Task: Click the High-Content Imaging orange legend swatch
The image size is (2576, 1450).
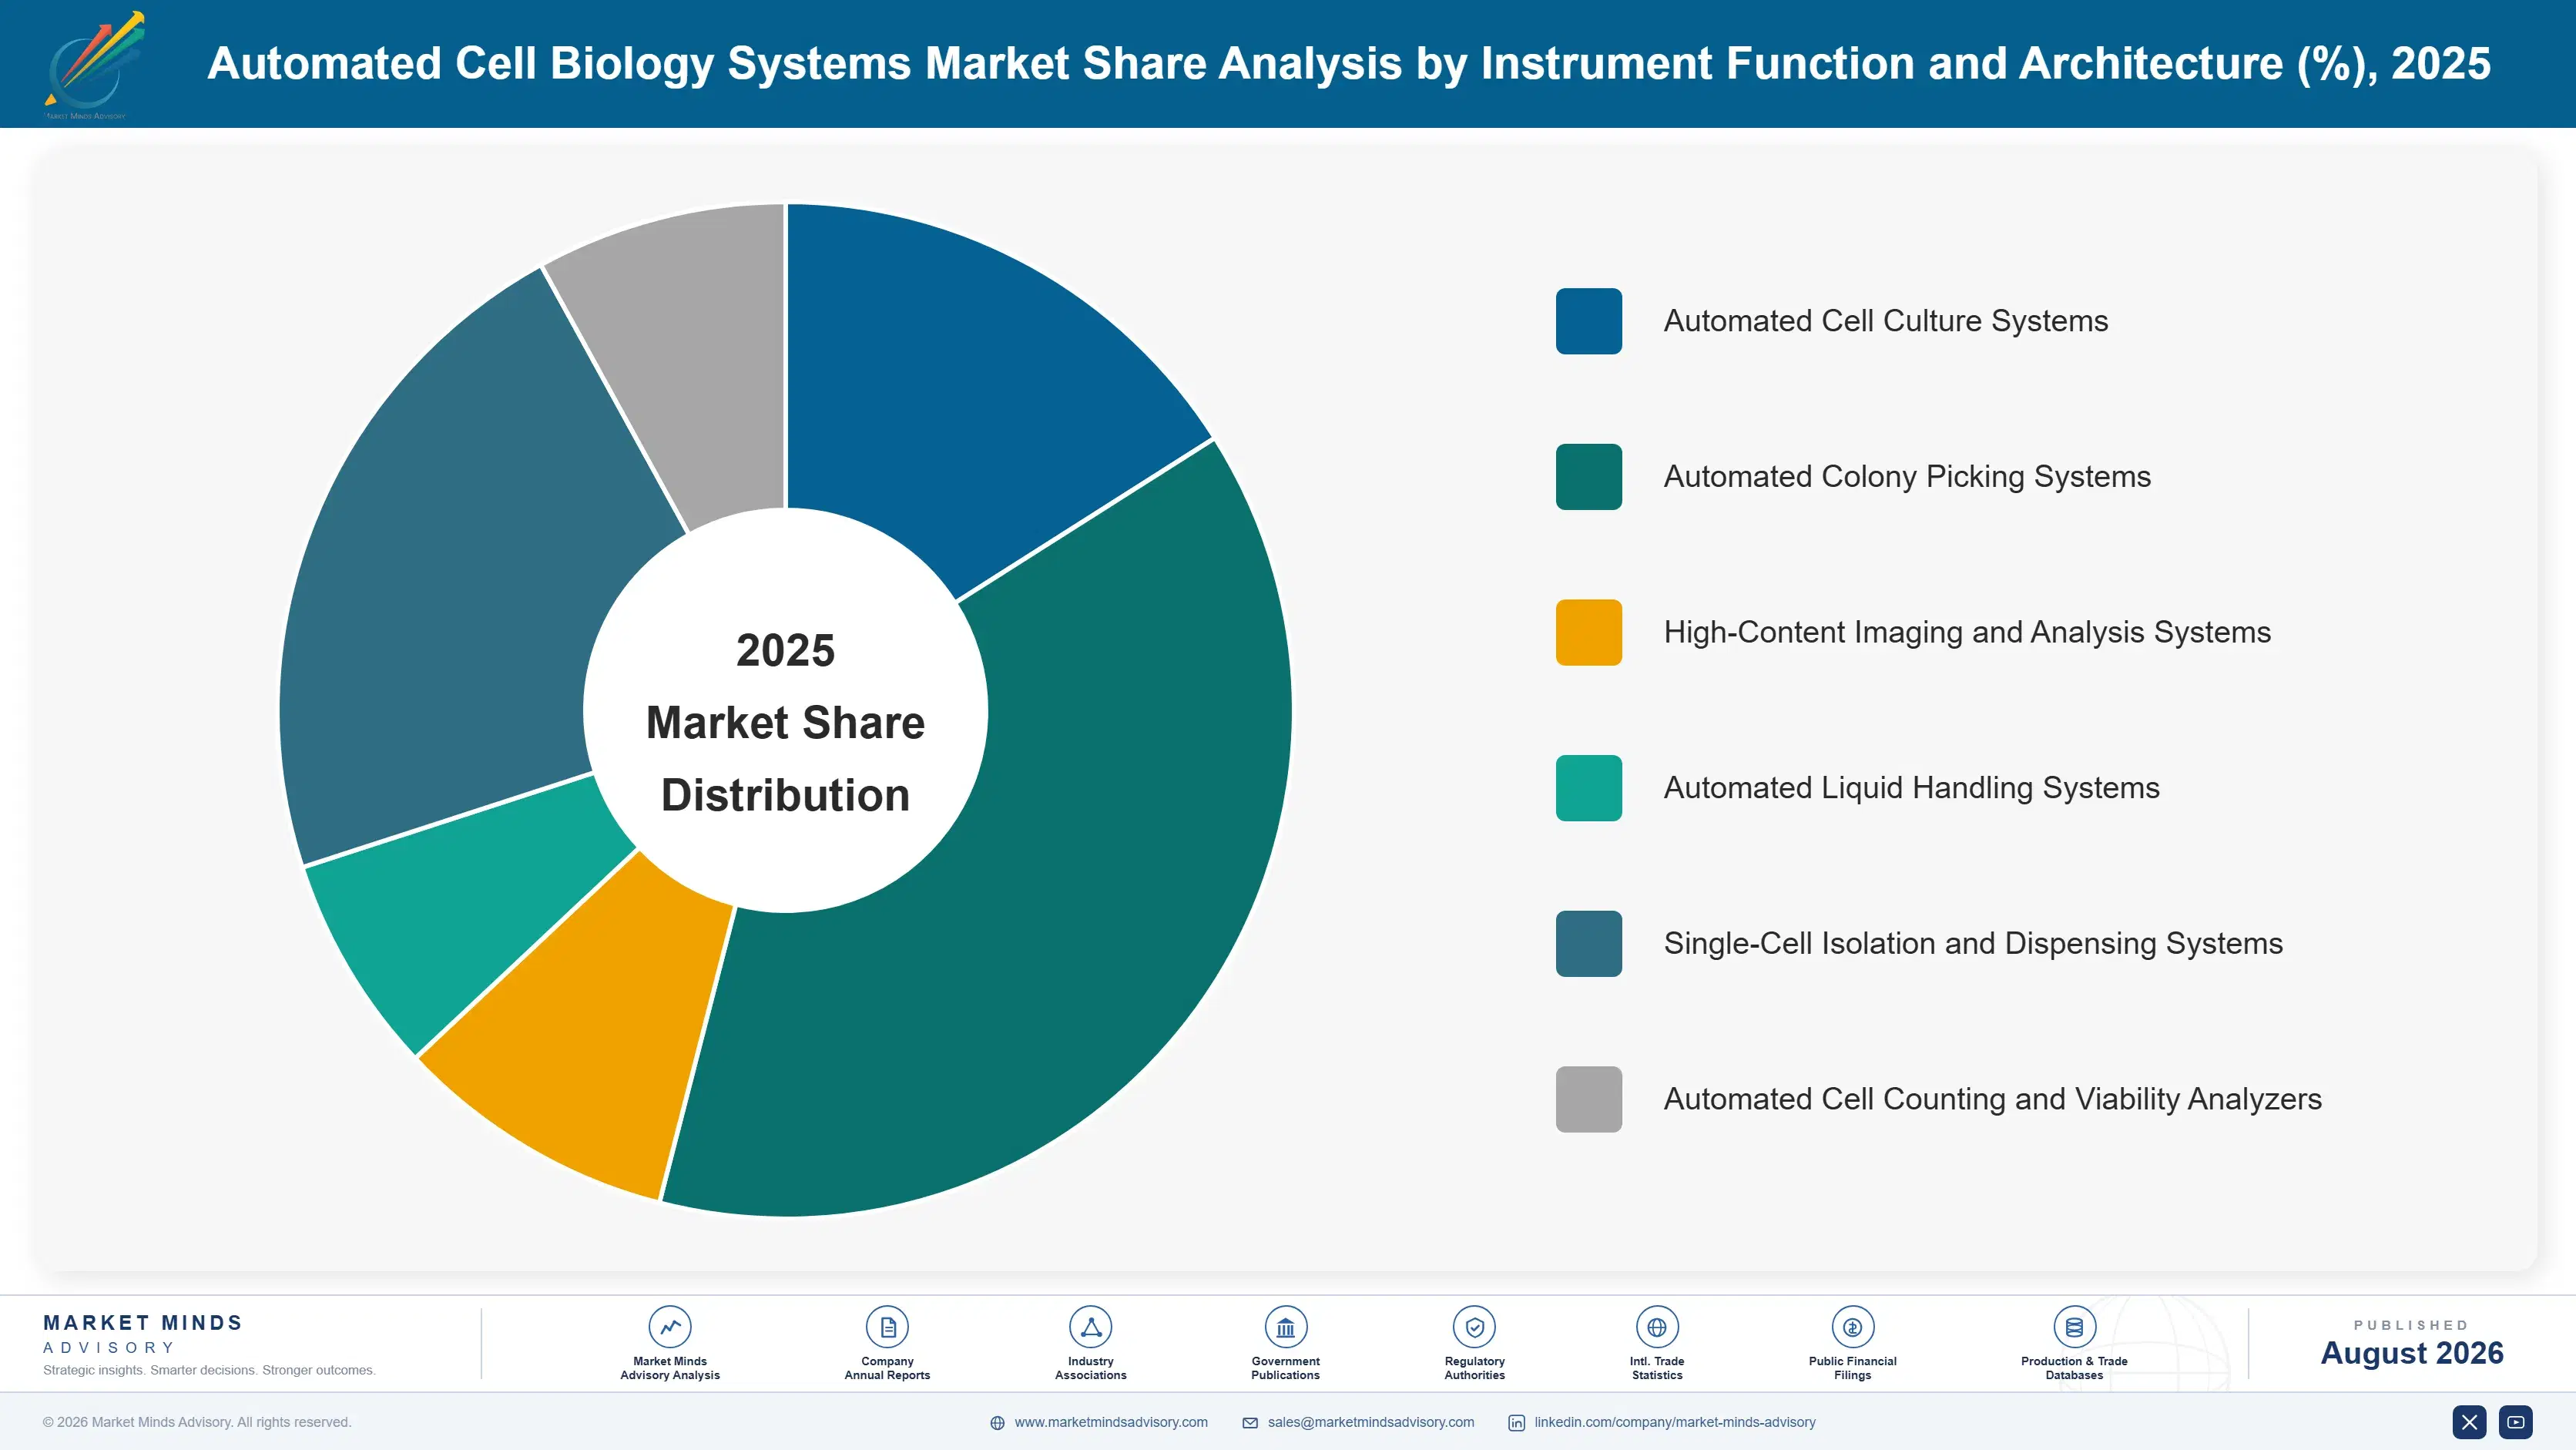Action: (x=1588, y=632)
